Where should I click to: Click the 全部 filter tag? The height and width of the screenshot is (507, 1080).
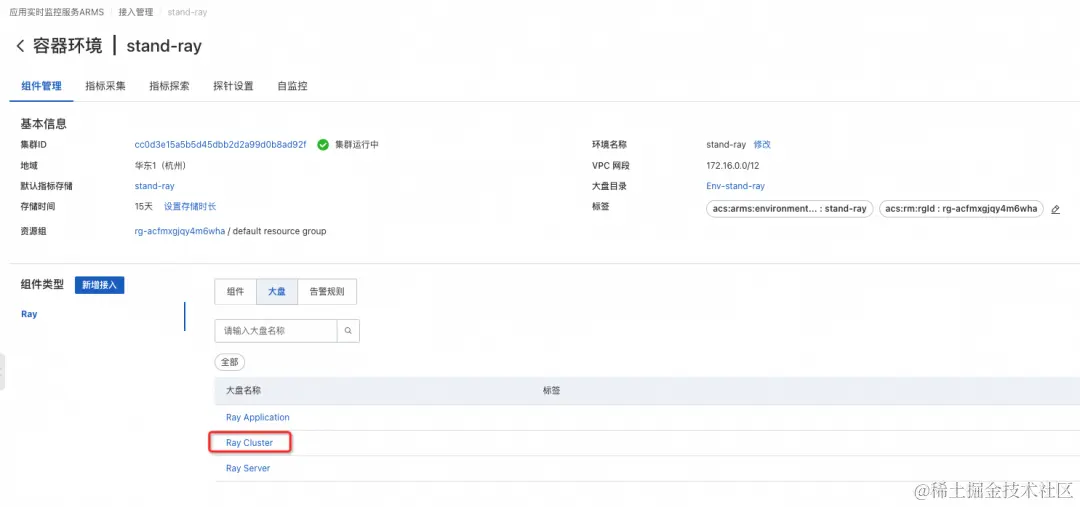coord(230,362)
